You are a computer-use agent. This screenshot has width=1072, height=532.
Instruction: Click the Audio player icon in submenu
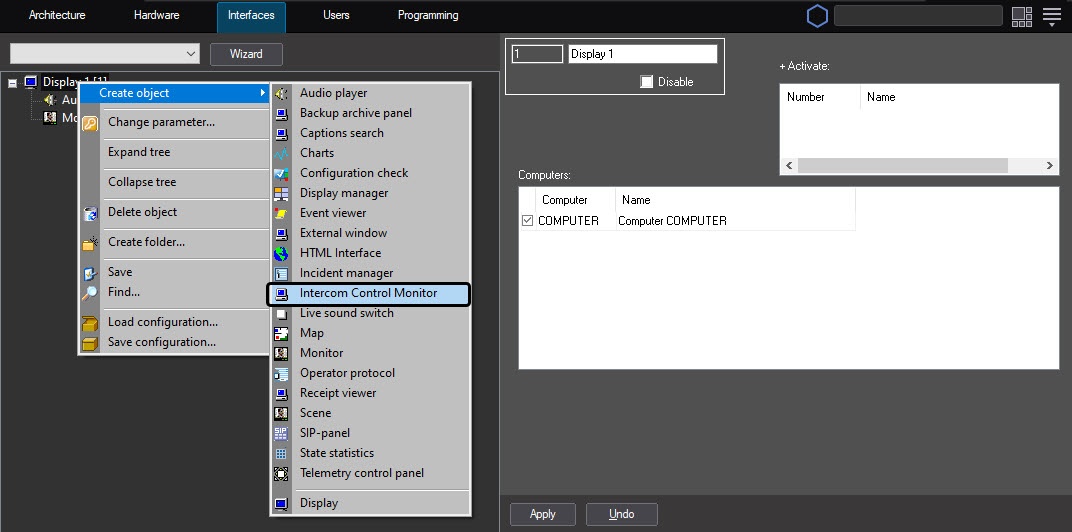click(281, 93)
